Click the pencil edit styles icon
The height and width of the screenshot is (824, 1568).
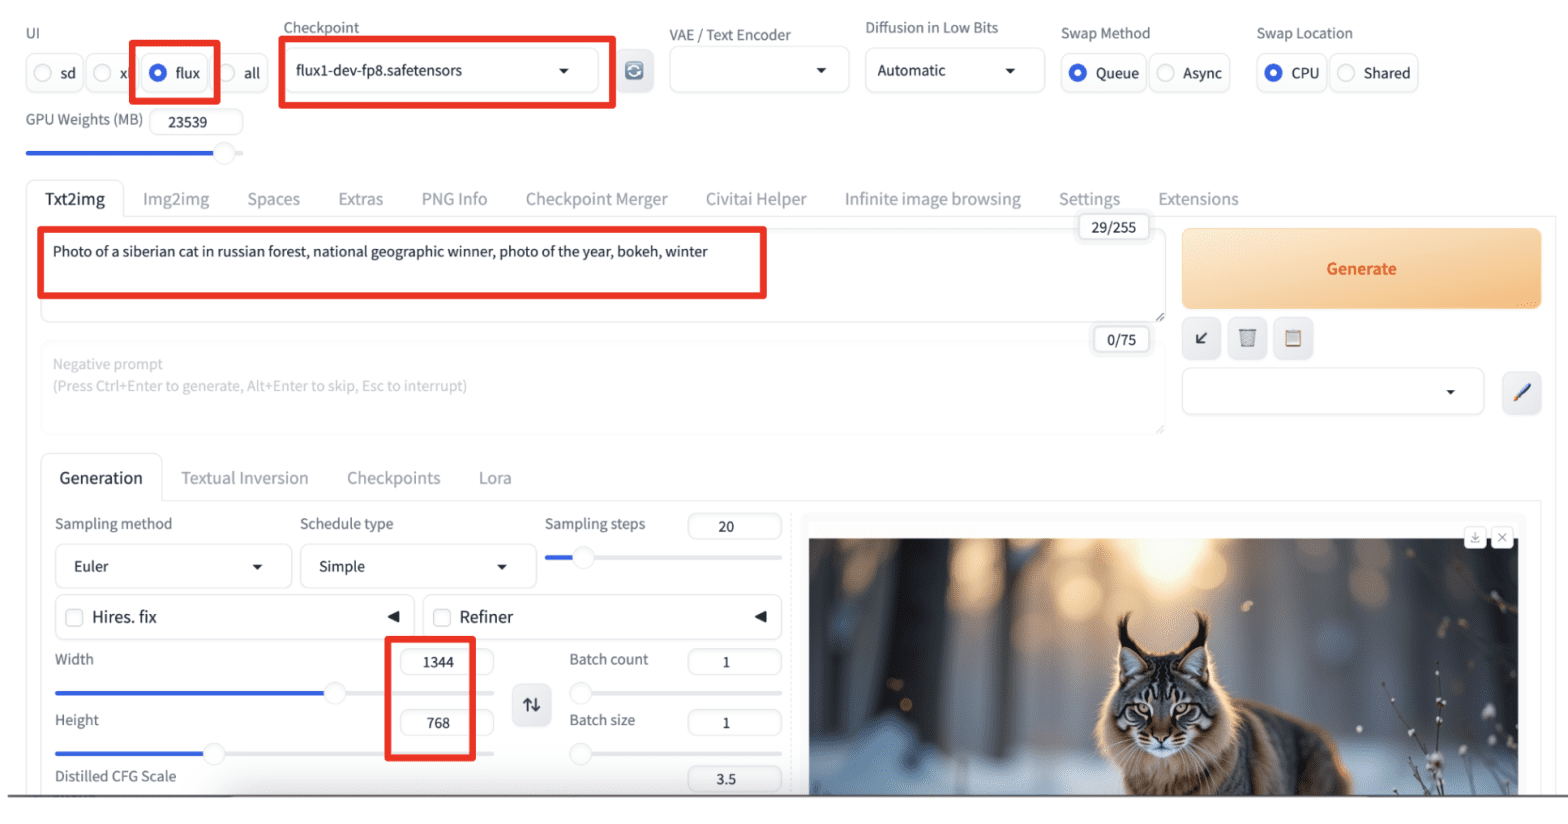coord(1521,393)
